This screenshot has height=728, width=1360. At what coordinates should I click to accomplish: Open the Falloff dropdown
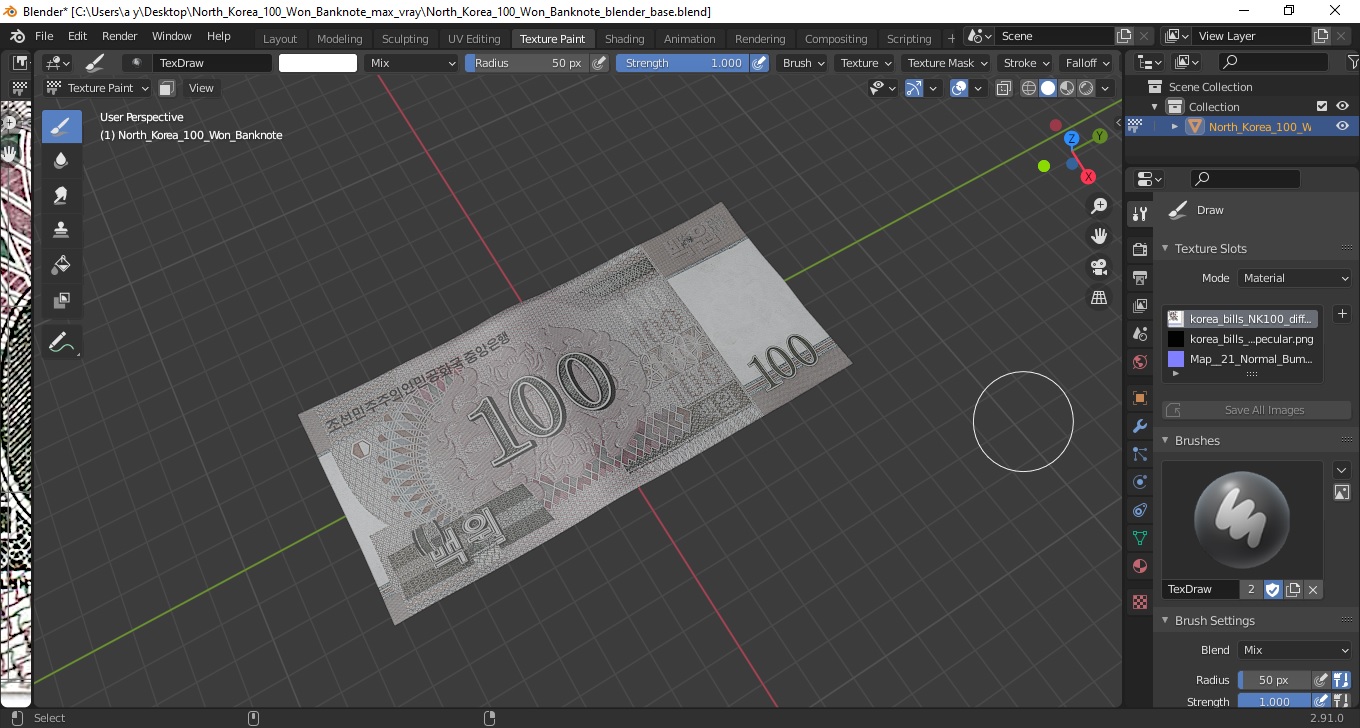(1087, 63)
